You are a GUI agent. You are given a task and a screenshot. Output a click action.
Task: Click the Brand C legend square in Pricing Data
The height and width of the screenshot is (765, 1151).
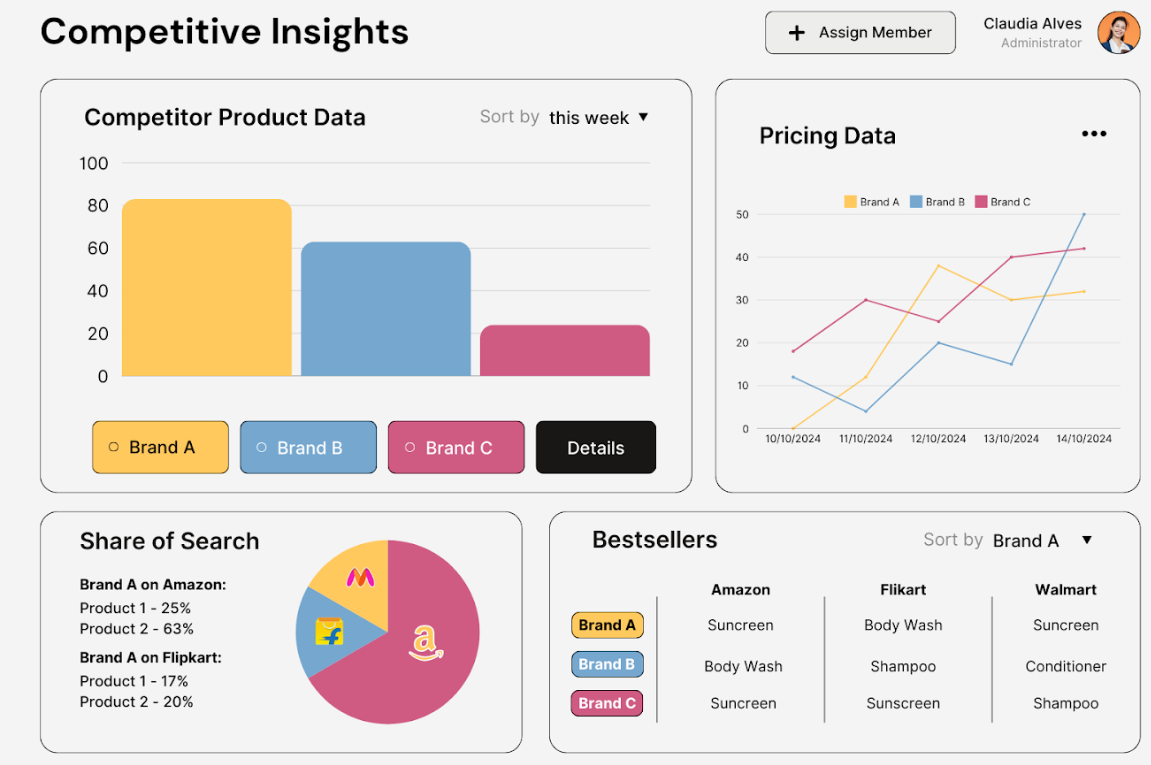(x=981, y=201)
